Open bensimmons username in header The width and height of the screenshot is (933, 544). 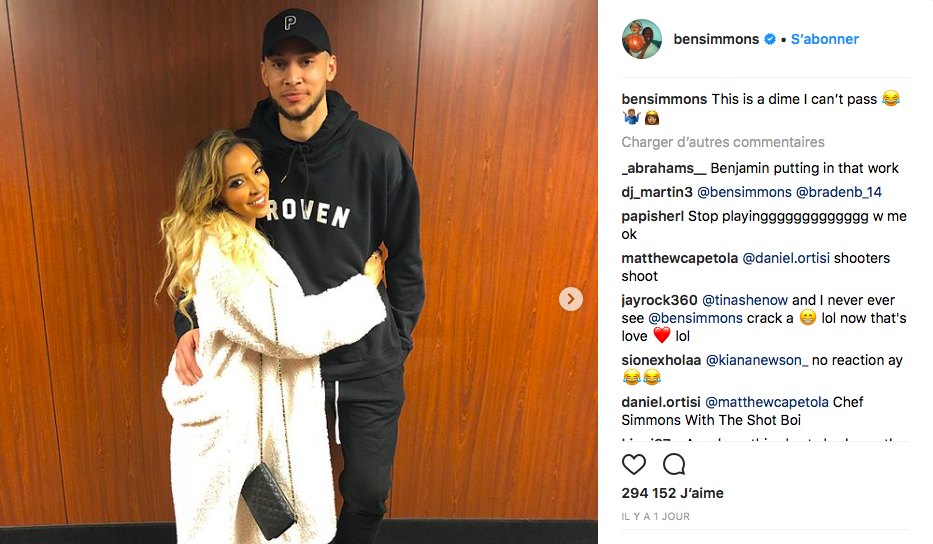pyautogui.click(x=716, y=39)
